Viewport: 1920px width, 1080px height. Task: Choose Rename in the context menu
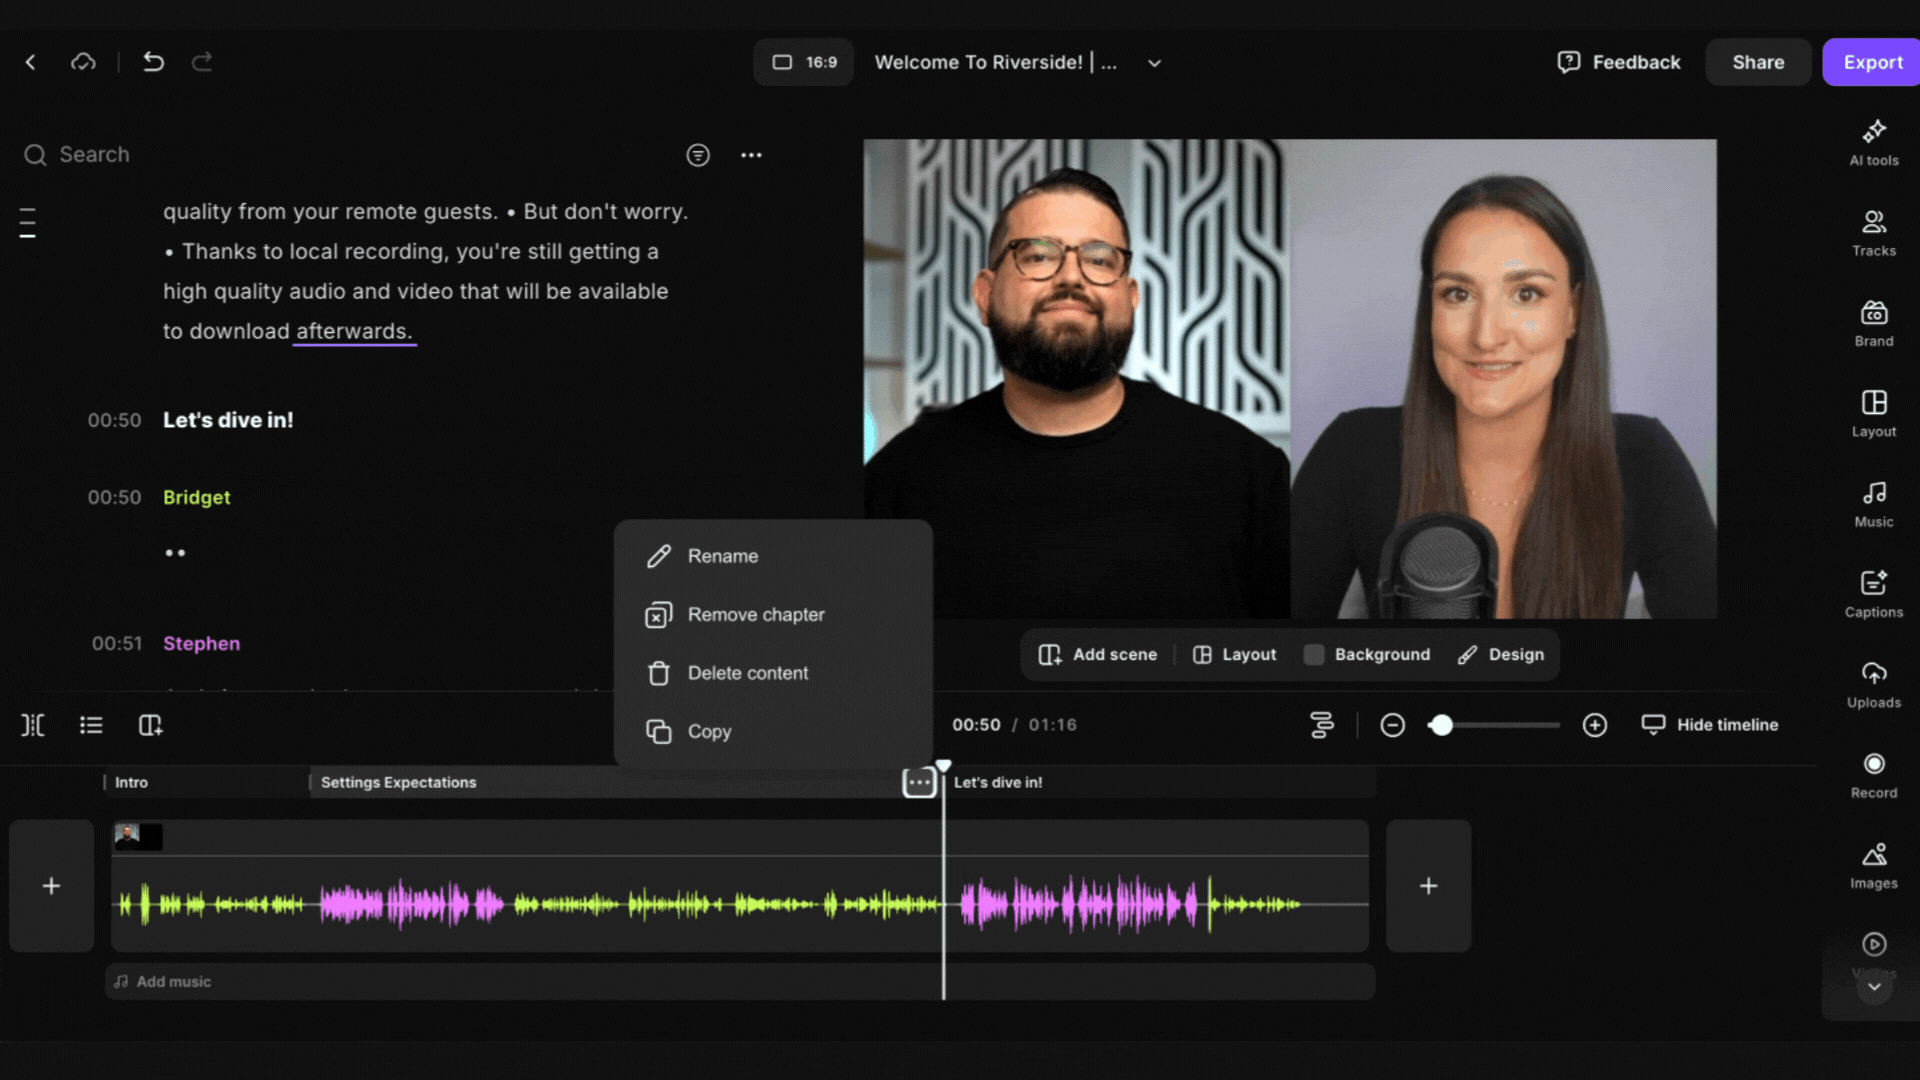(x=722, y=556)
